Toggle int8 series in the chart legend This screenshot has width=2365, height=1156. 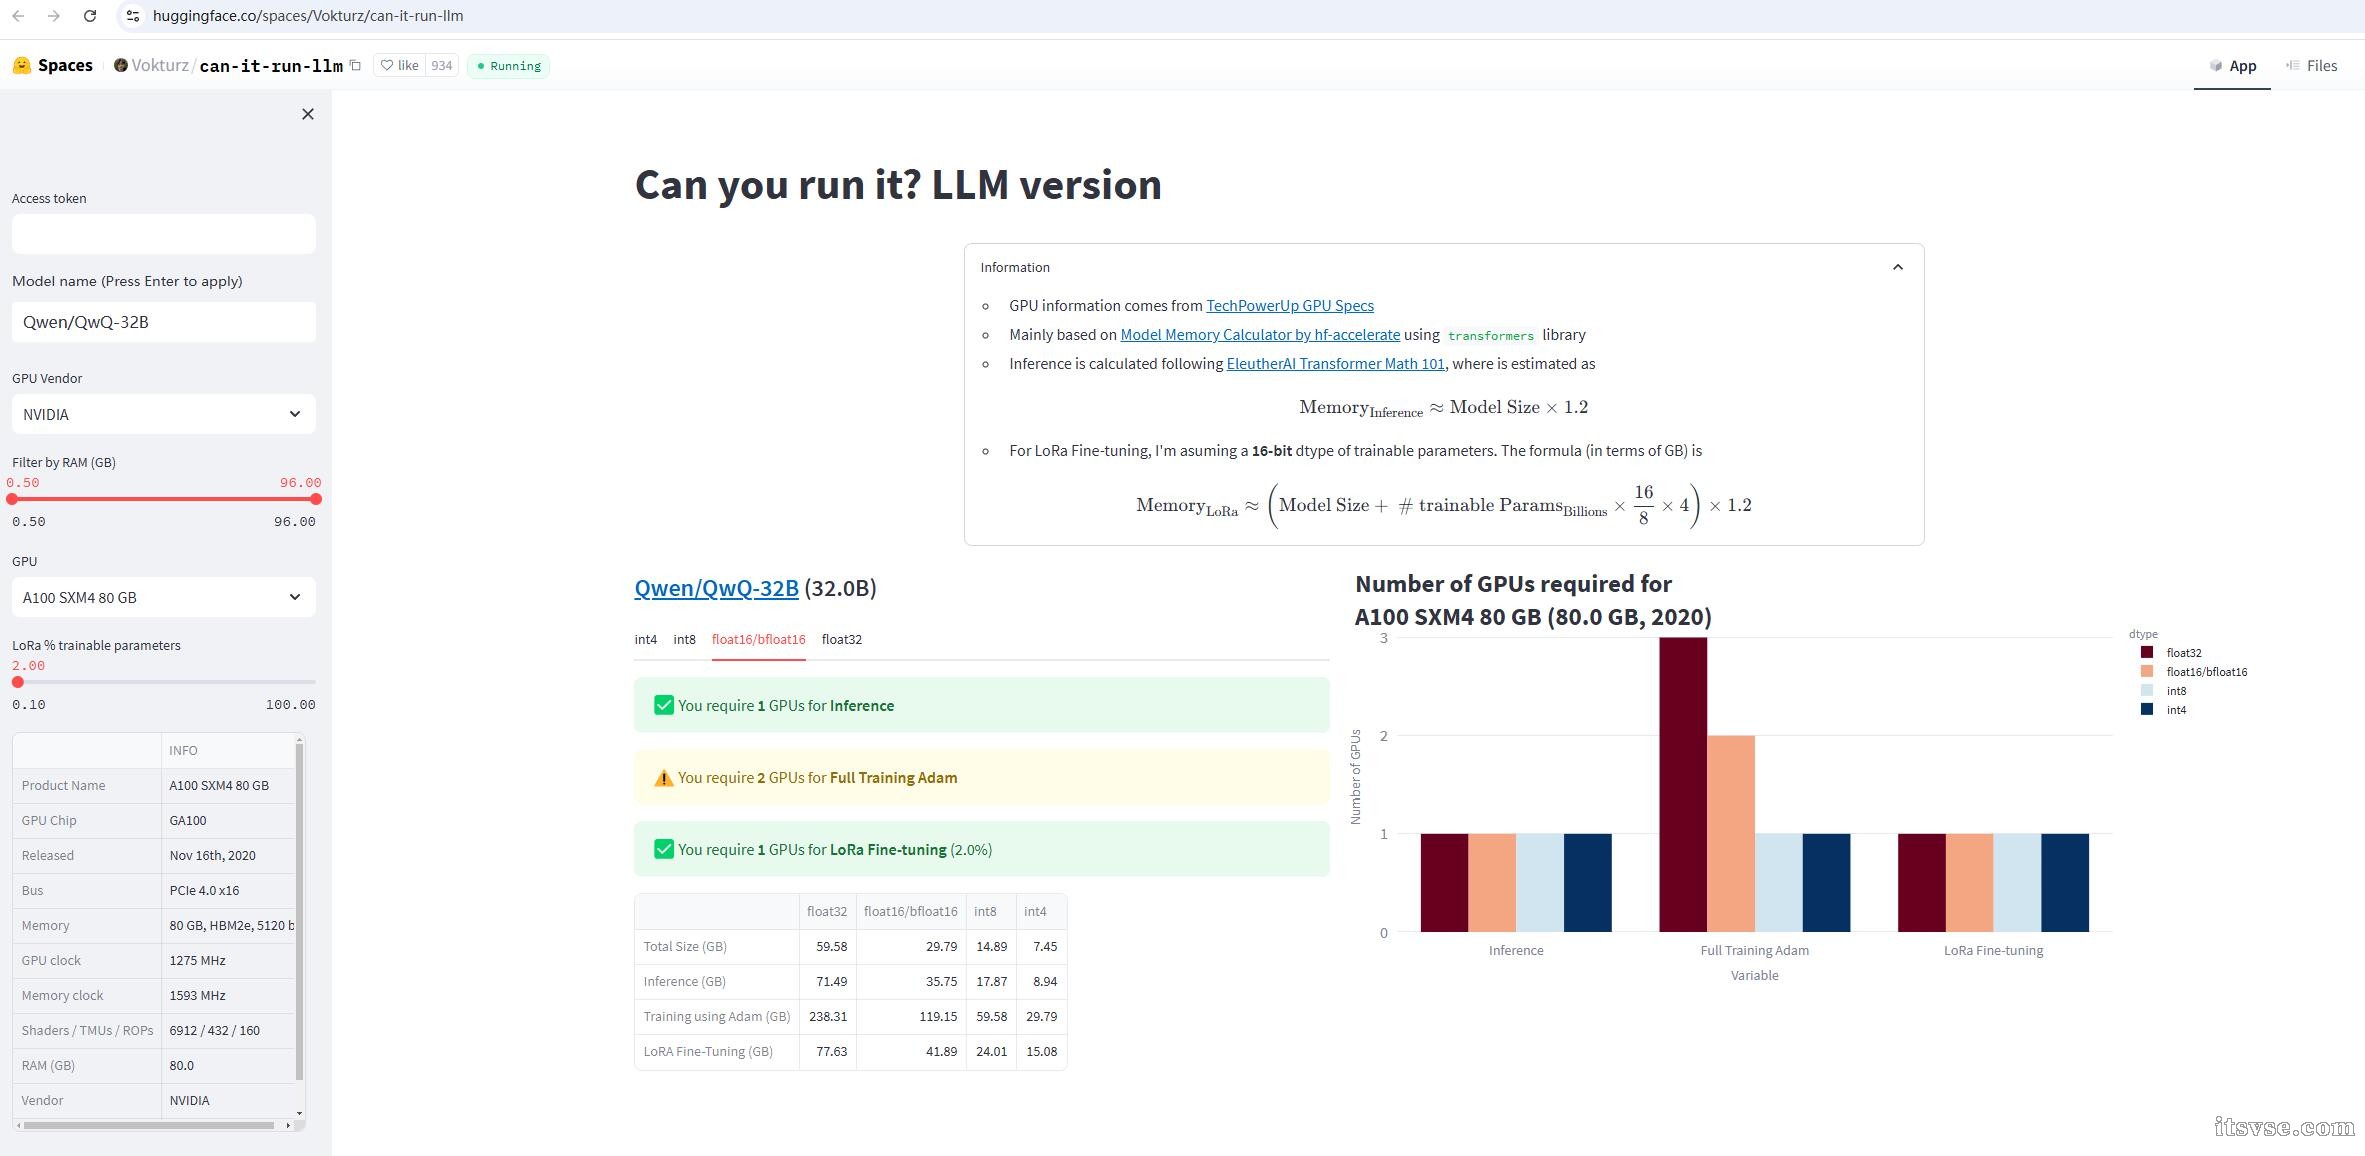pyautogui.click(x=2163, y=691)
